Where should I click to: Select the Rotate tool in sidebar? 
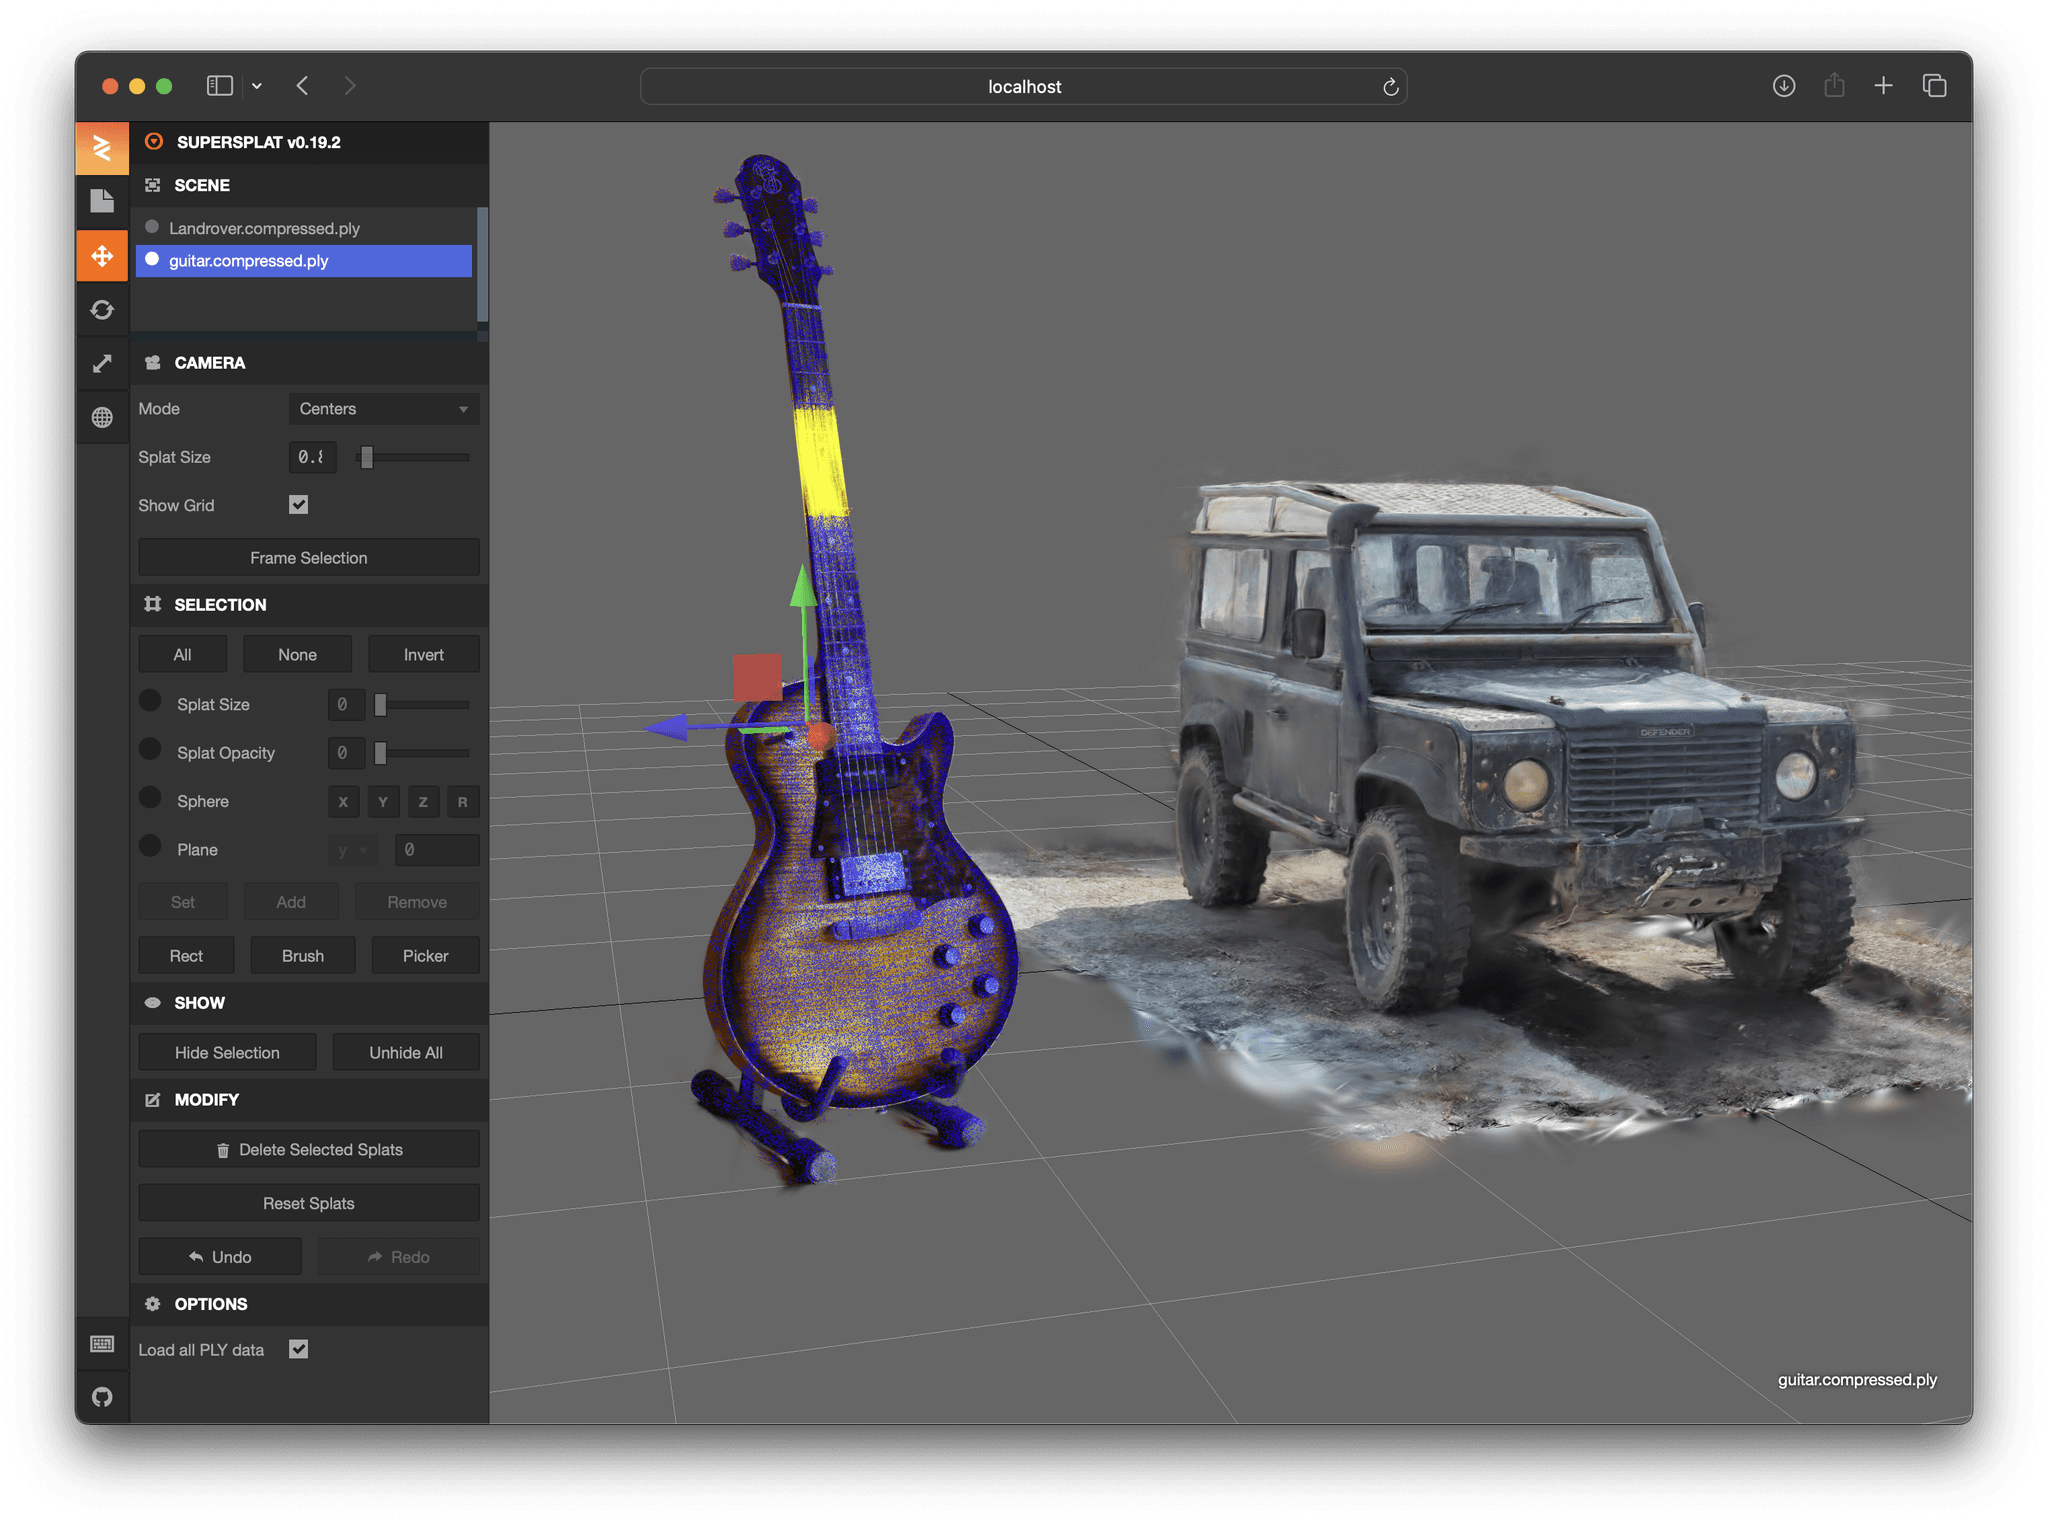click(x=102, y=310)
